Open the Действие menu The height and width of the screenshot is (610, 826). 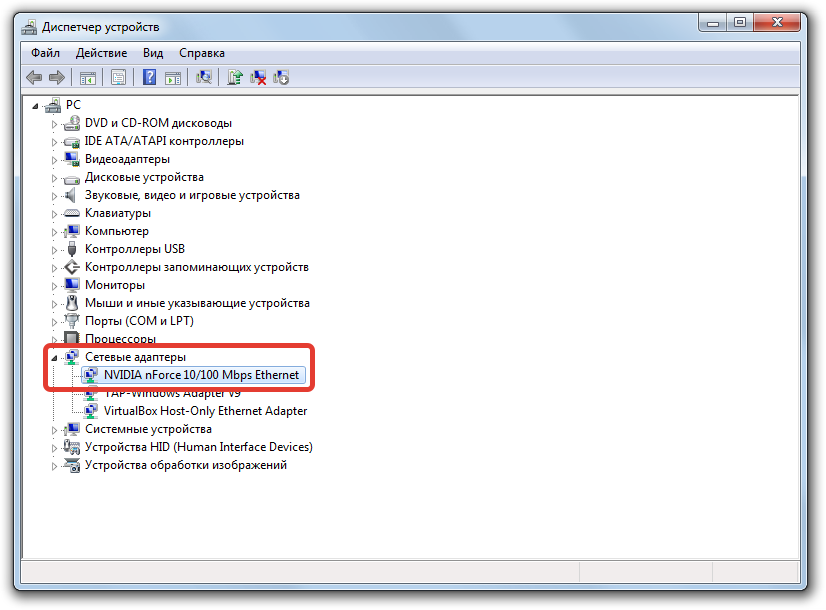[x=101, y=53]
